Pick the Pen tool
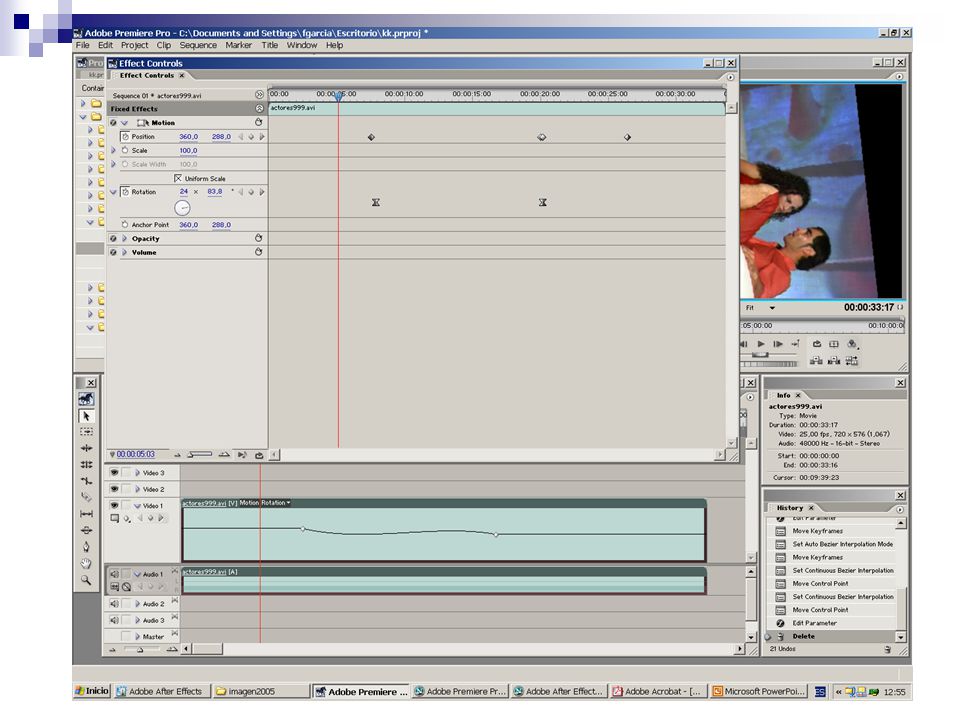Image resolution: width=960 pixels, height=720 pixels. coord(86,547)
